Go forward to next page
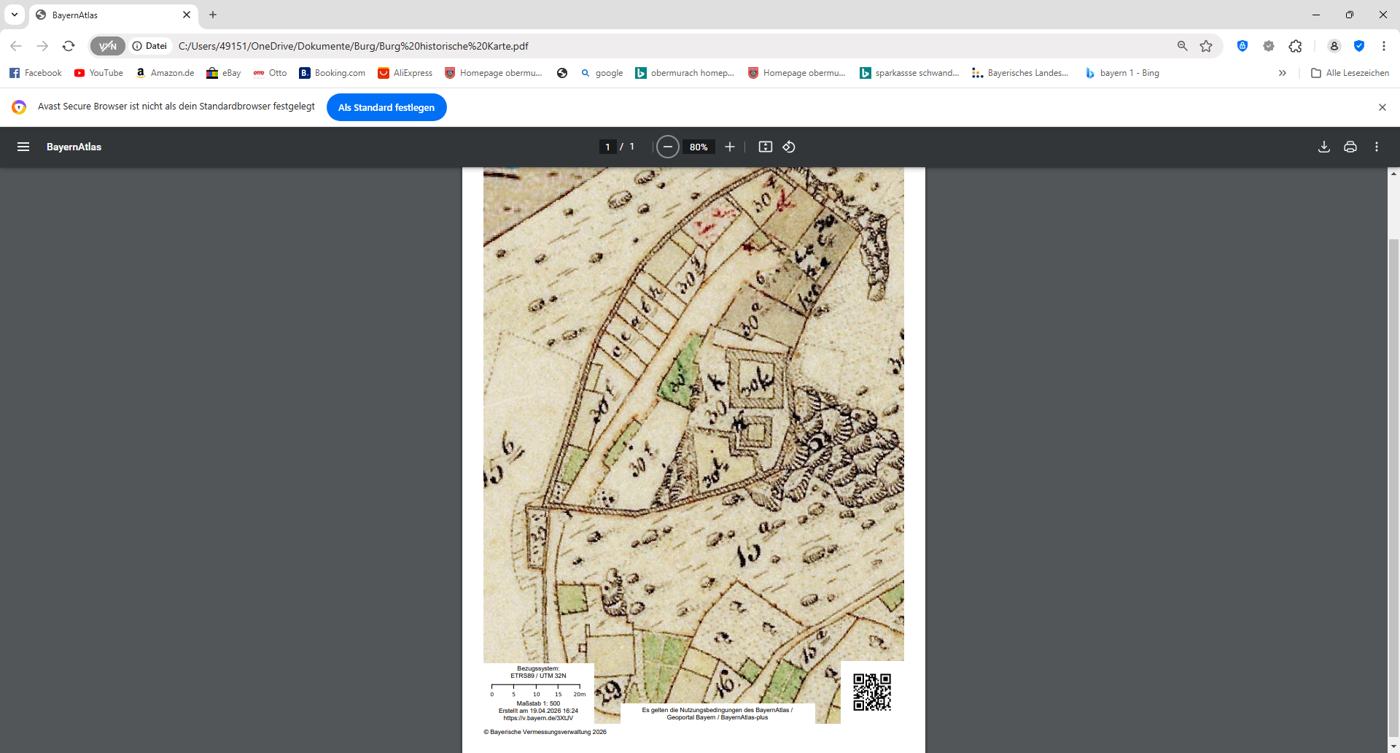This screenshot has height=753, width=1400. [42, 46]
